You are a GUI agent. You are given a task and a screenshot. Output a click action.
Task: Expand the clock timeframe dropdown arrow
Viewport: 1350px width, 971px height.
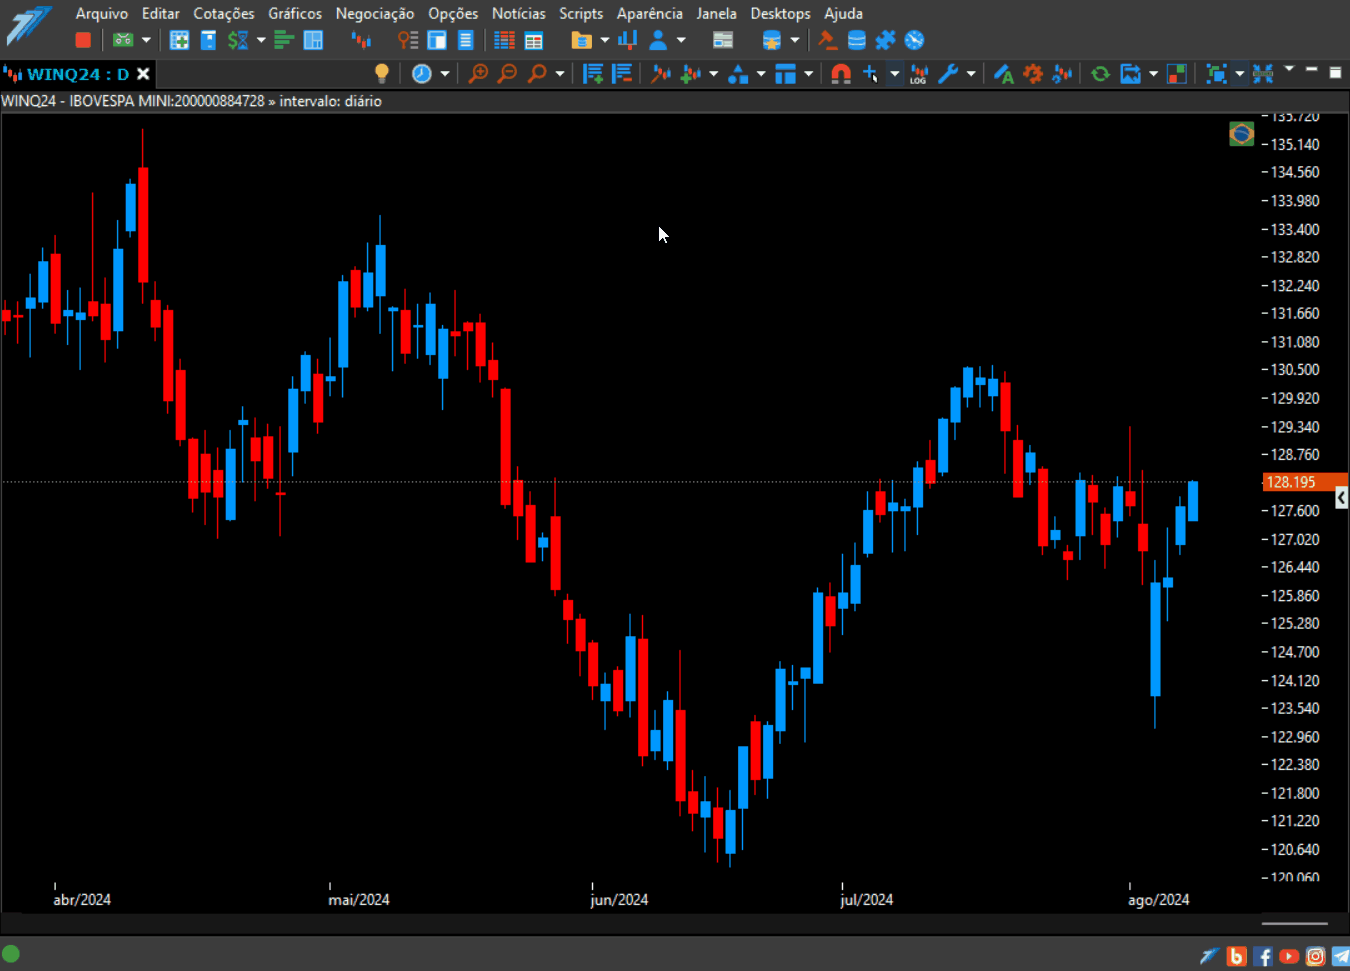pyautogui.click(x=445, y=73)
